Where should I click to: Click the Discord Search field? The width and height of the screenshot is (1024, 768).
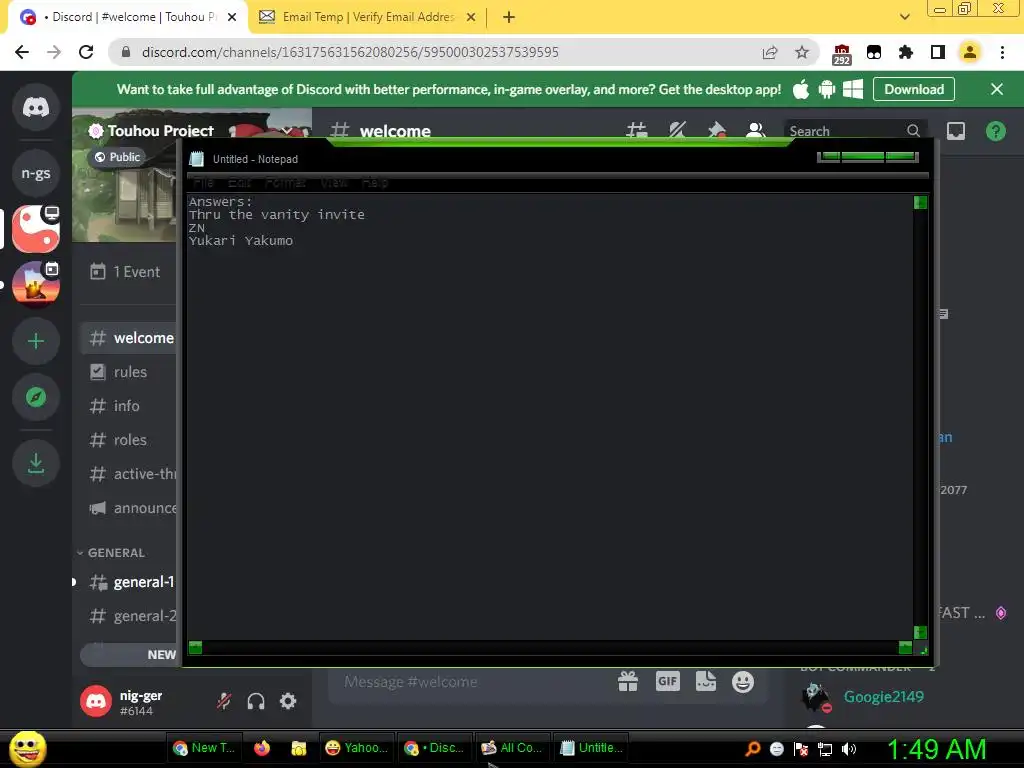coord(853,131)
